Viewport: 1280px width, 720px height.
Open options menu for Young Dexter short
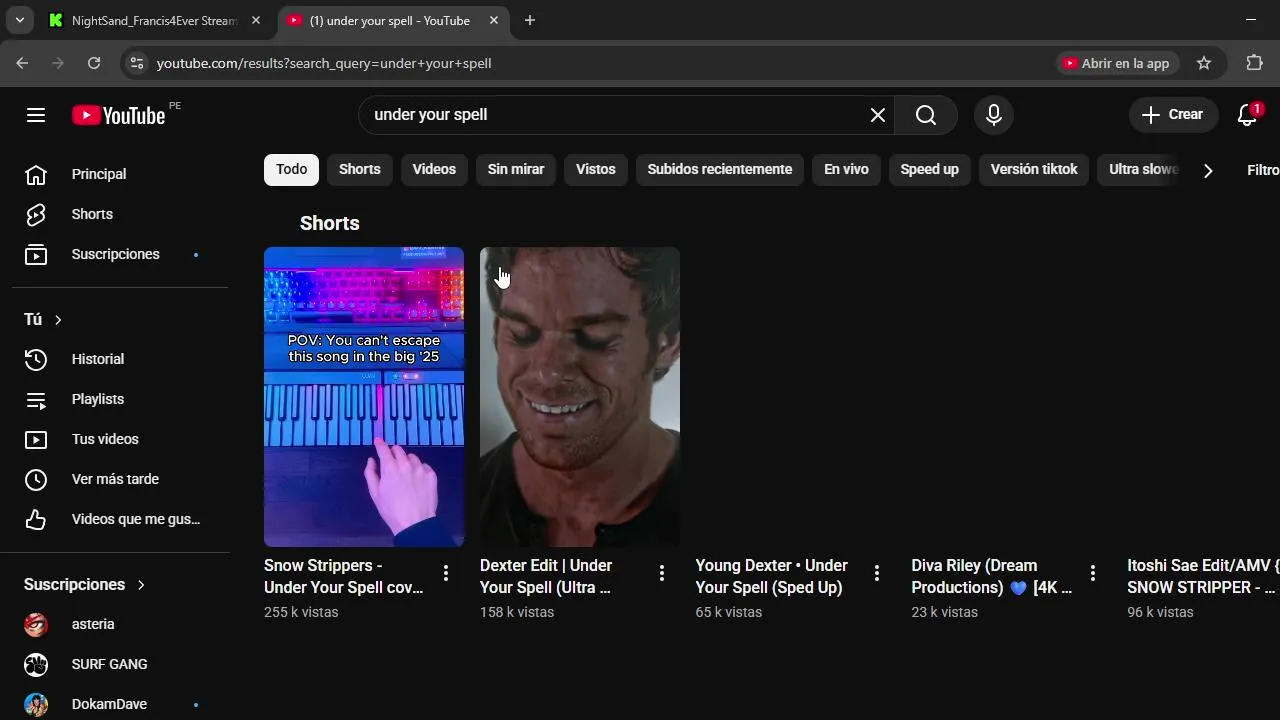click(877, 573)
